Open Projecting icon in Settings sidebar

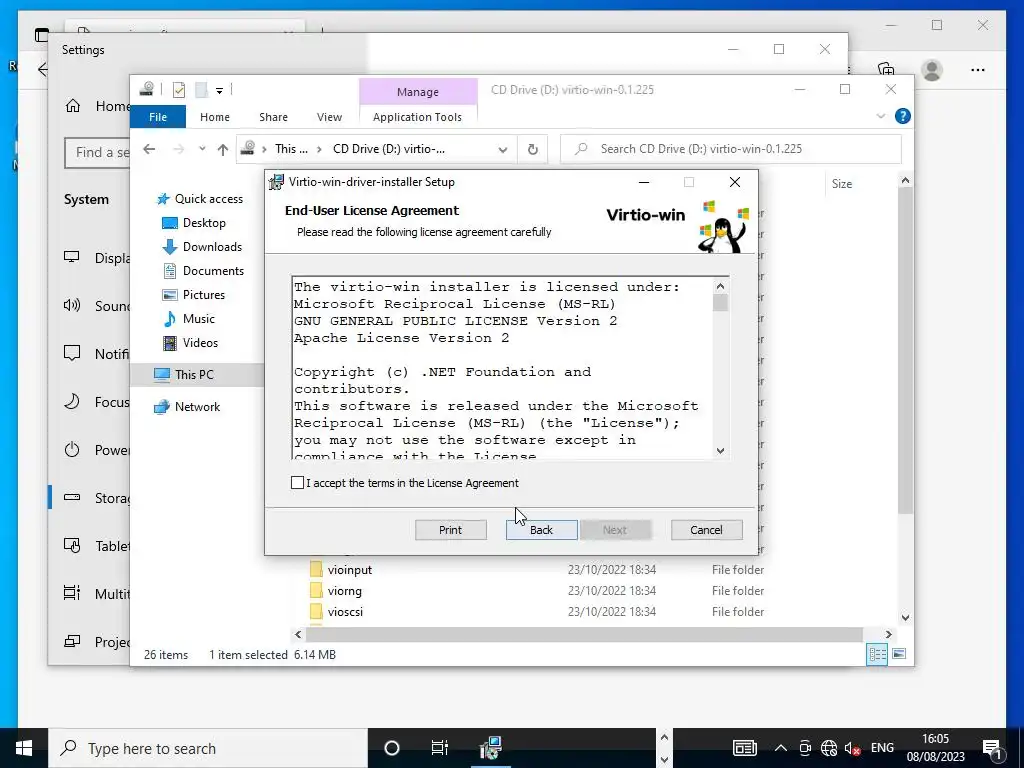click(72, 641)
